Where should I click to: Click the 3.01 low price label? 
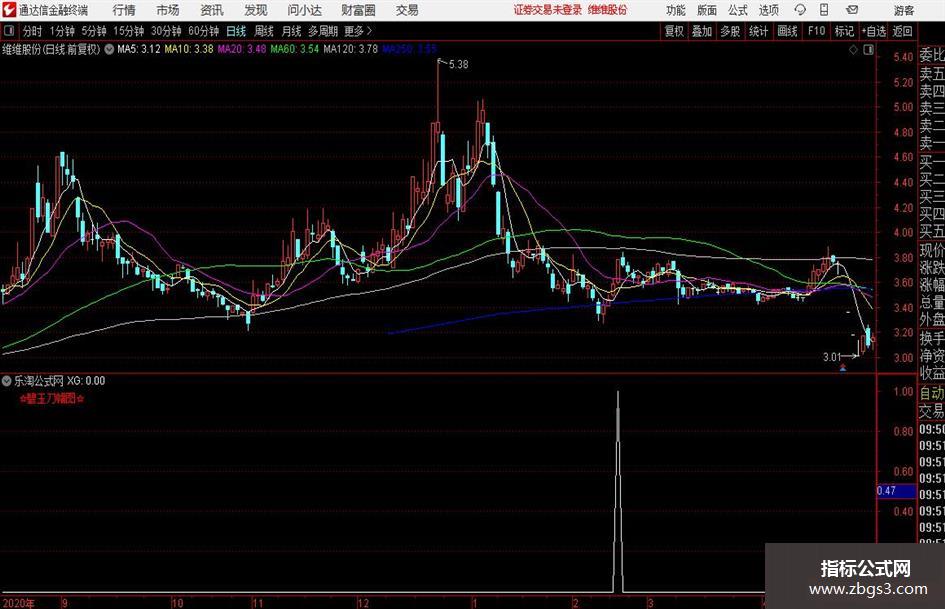[x=832, y=356]
